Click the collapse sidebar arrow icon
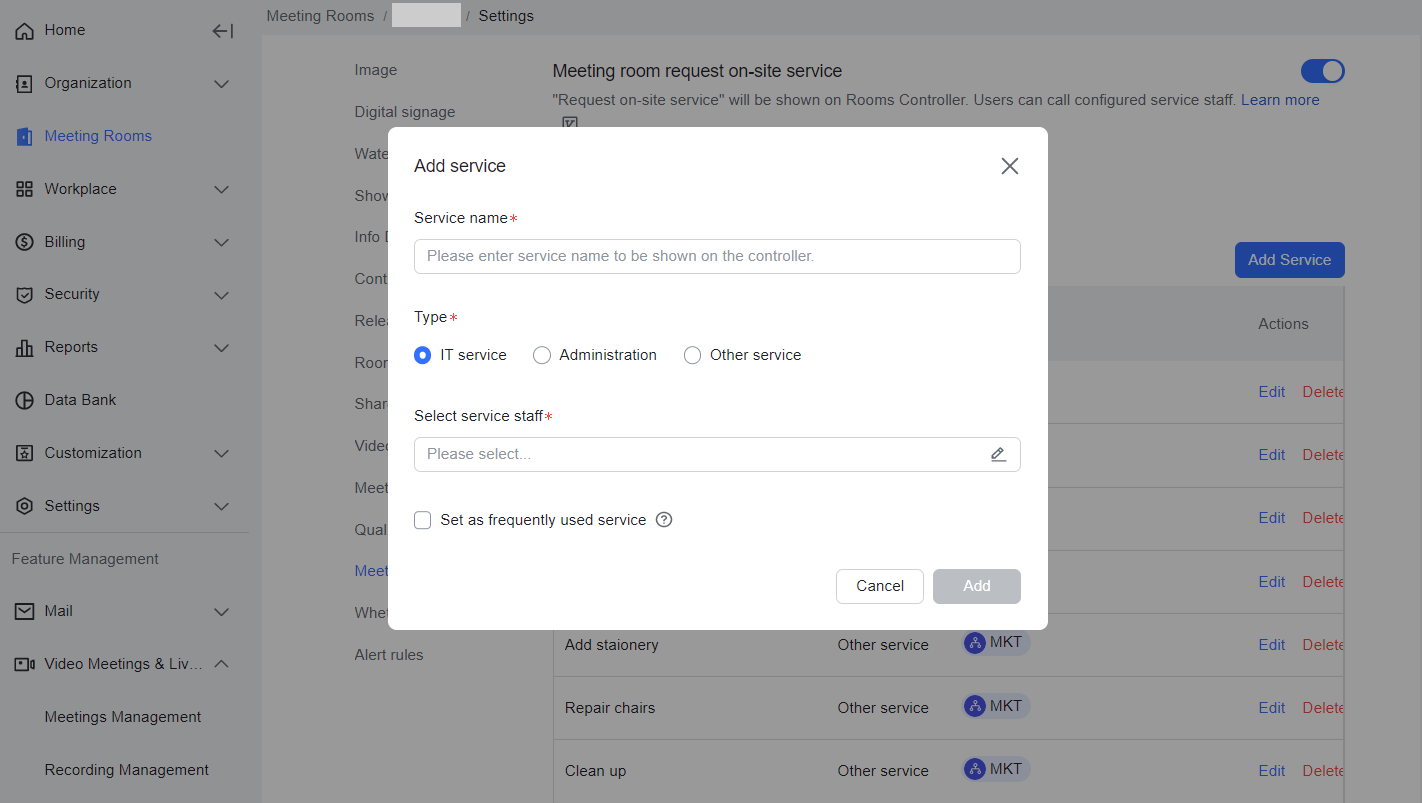Viewport: 1422px width, 803px height. click(222, 31)
